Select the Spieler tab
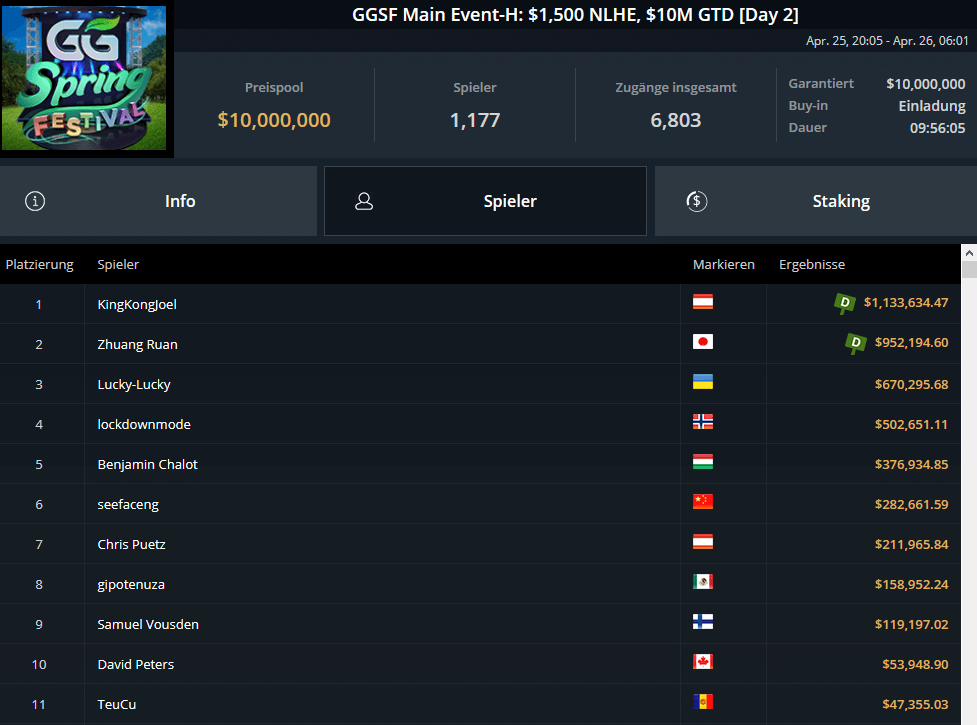This screenshot has width=977, height=725. point(510,201)
